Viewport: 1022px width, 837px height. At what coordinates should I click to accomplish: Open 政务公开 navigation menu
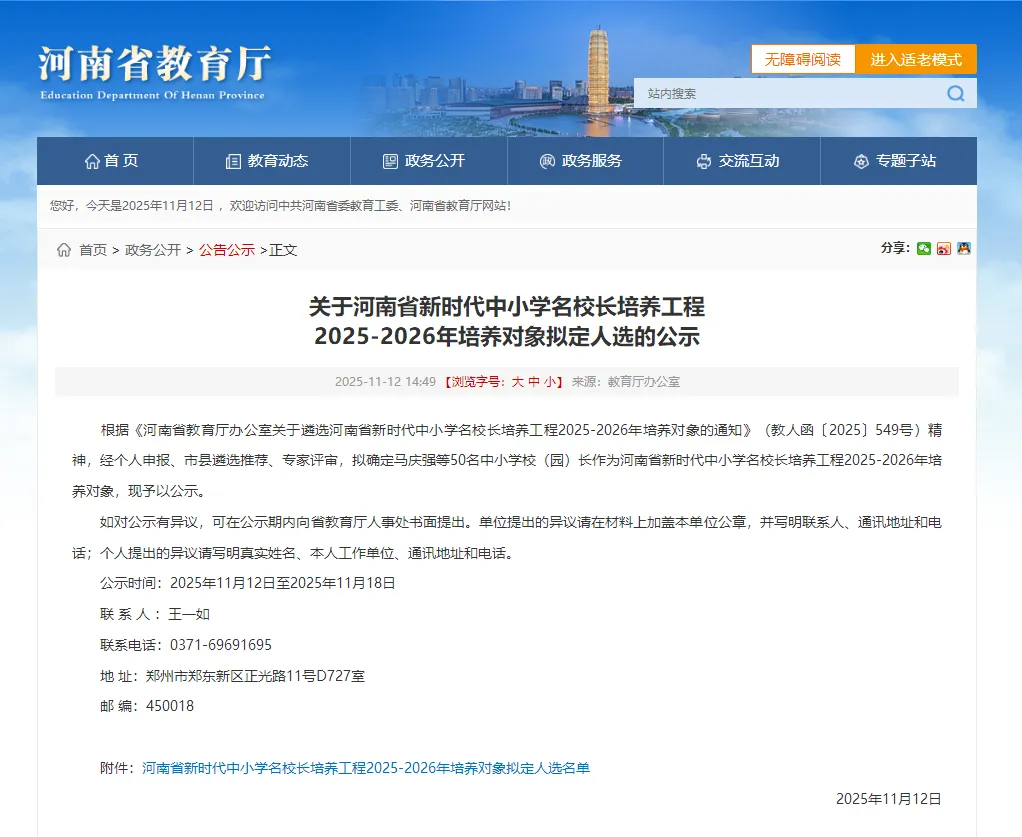coord(425,161)
